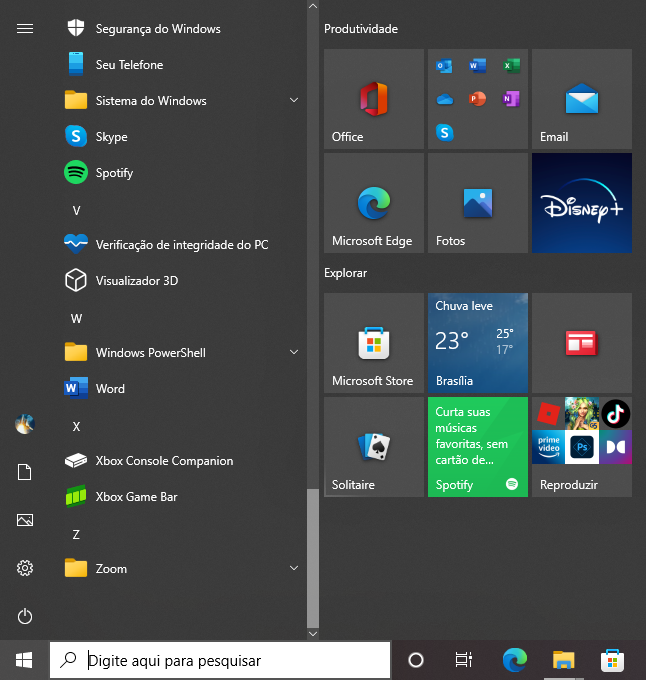Focus the taskbar search box

coord(220,660)
